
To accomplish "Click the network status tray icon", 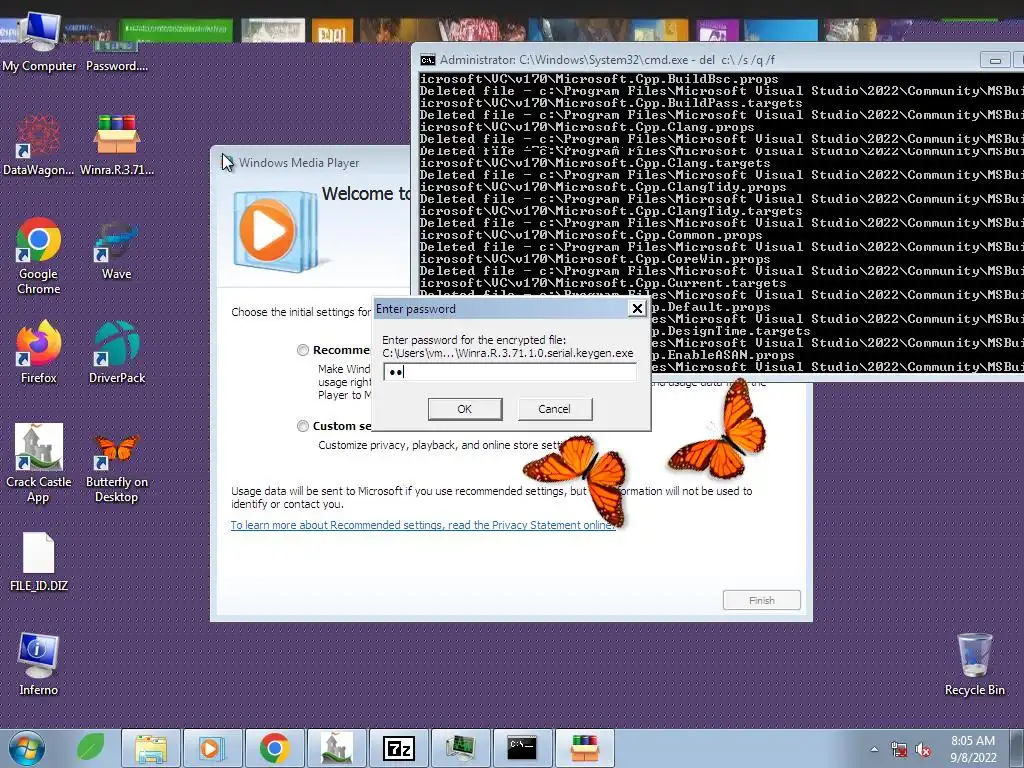I will pos(899,750).
